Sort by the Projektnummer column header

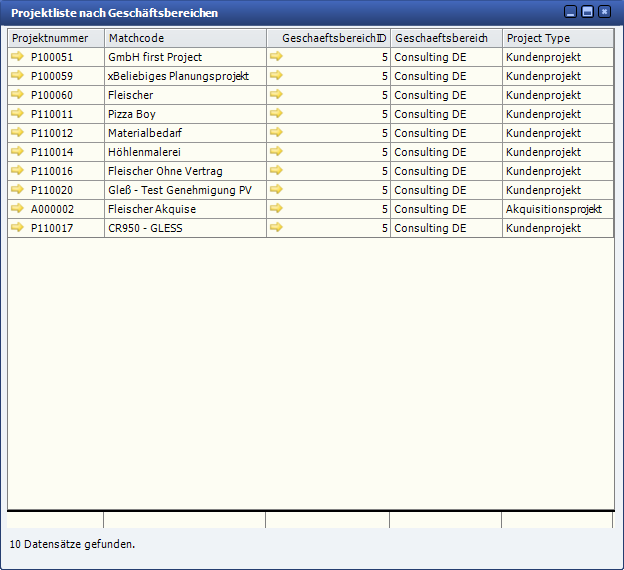(55, 38)
